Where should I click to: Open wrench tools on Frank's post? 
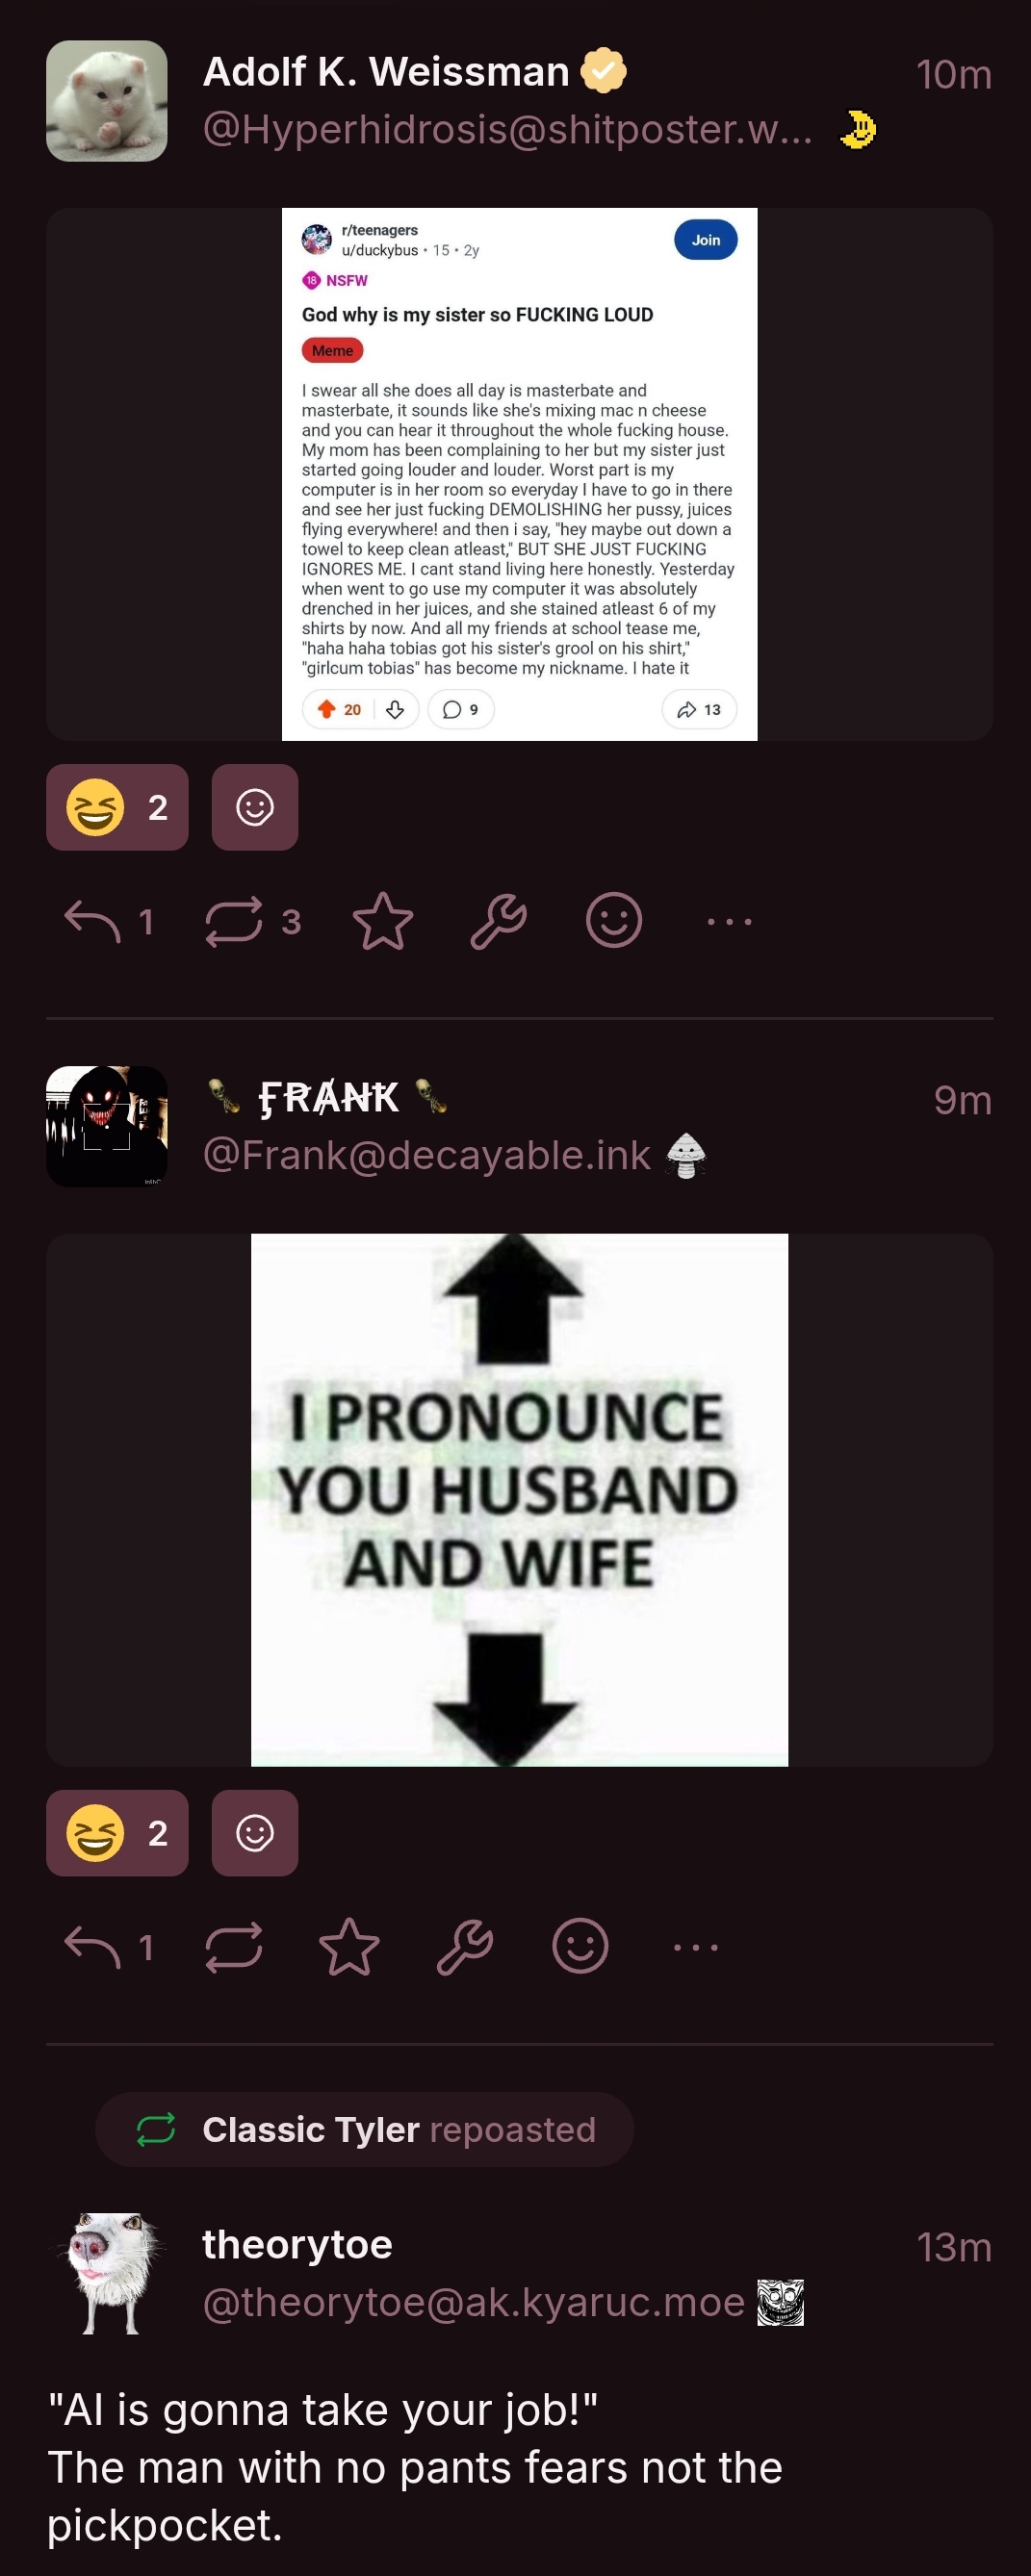[465, 1946]
